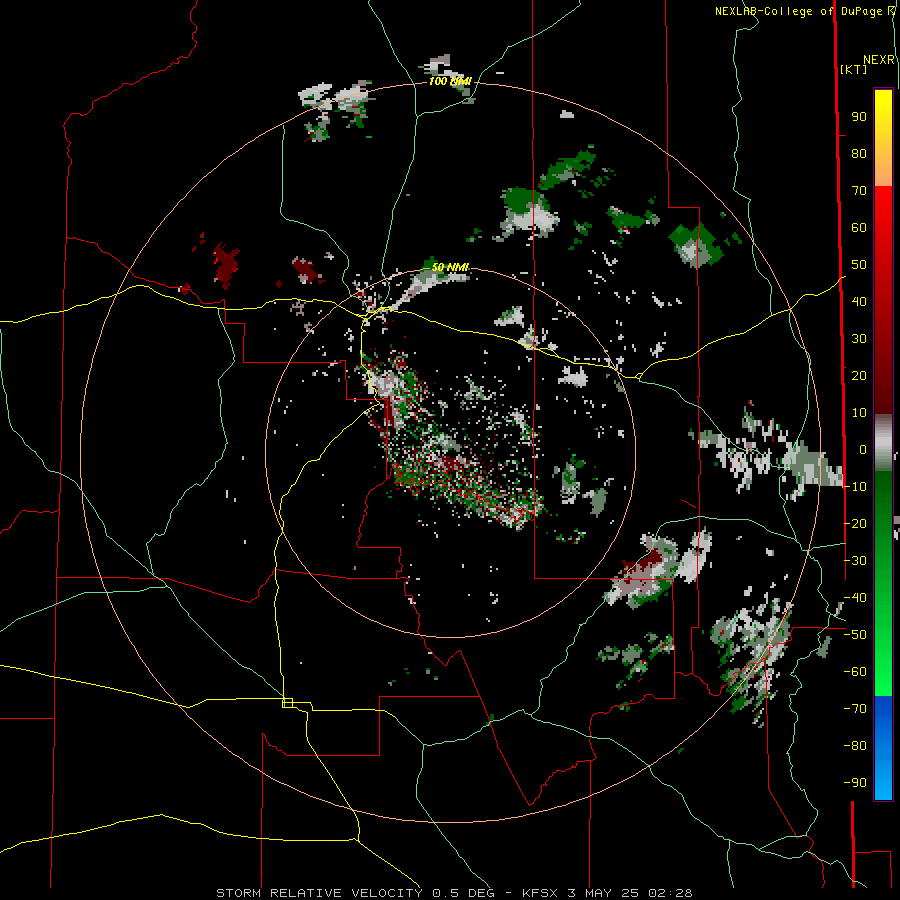Click the green band near -40 kt
The width and height of the screenshot is (900, 900).
coord(883,597)
